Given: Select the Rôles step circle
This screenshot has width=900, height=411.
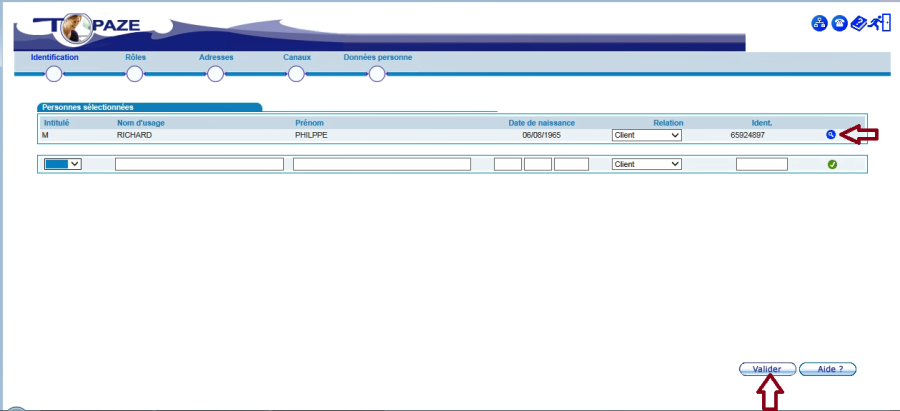Looking at the screenshot, I should (135, 73).
